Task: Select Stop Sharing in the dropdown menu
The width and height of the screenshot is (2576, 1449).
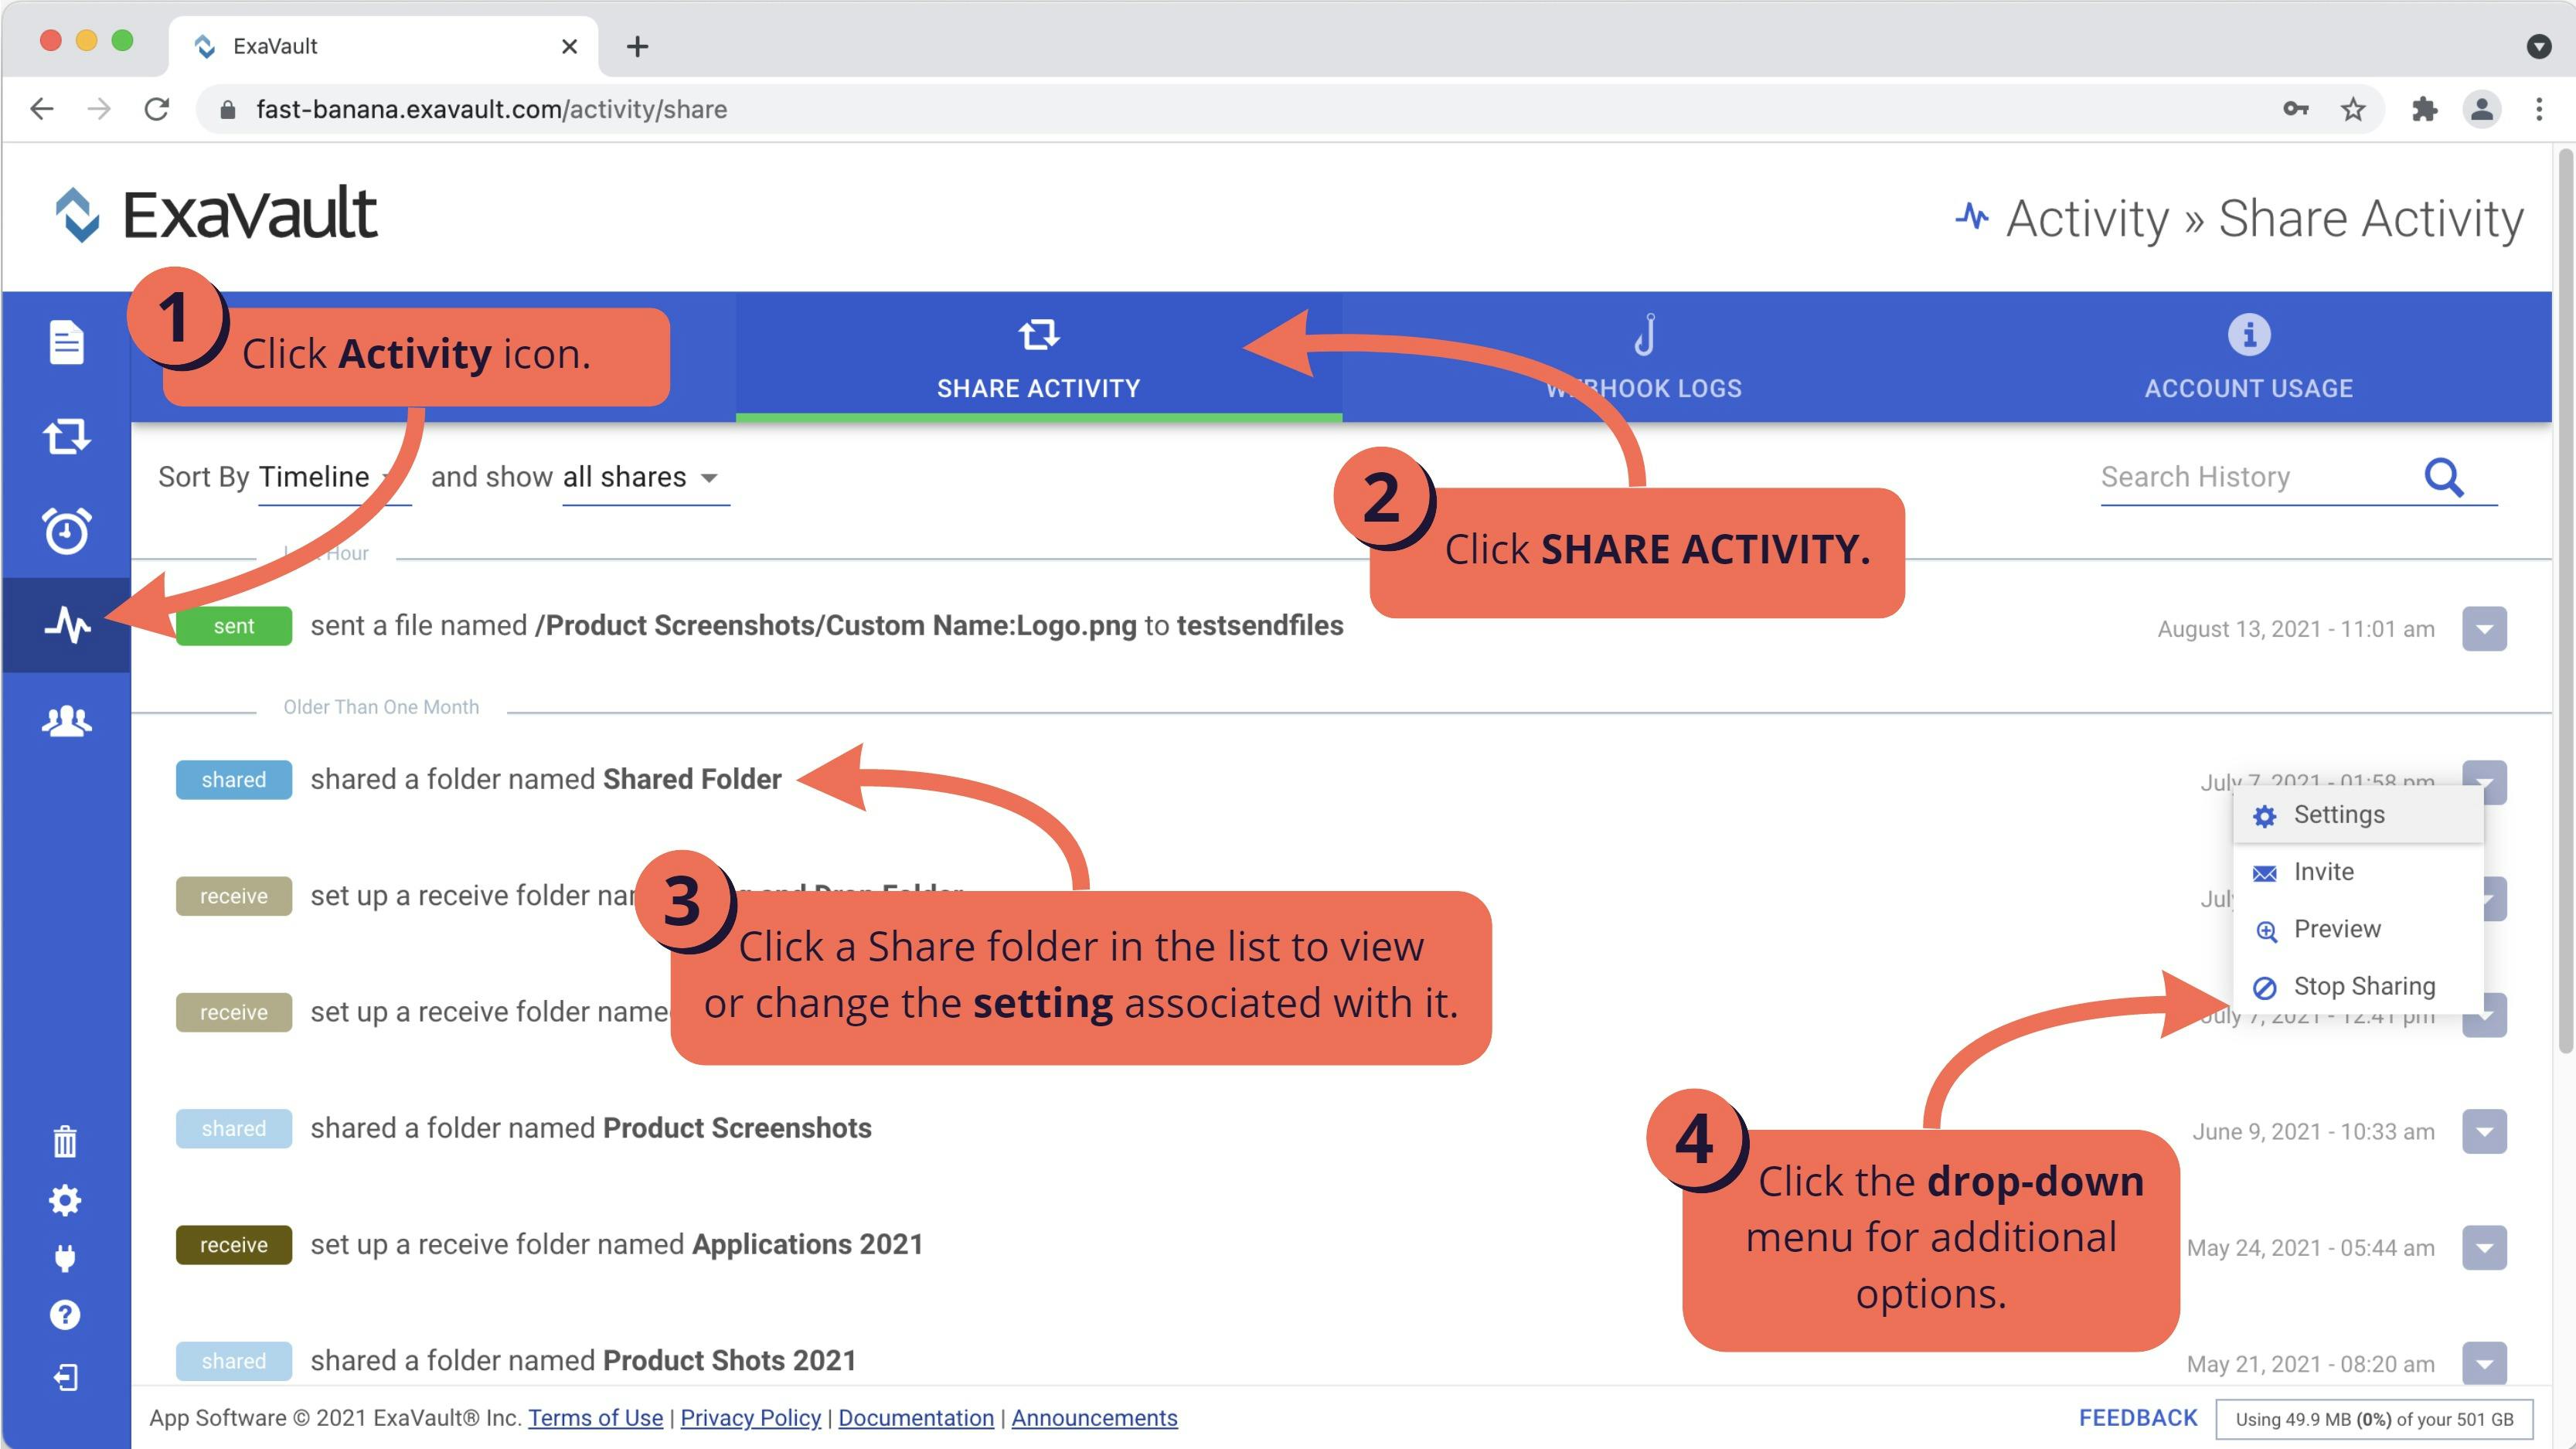Action: [x=2358, y=986]
